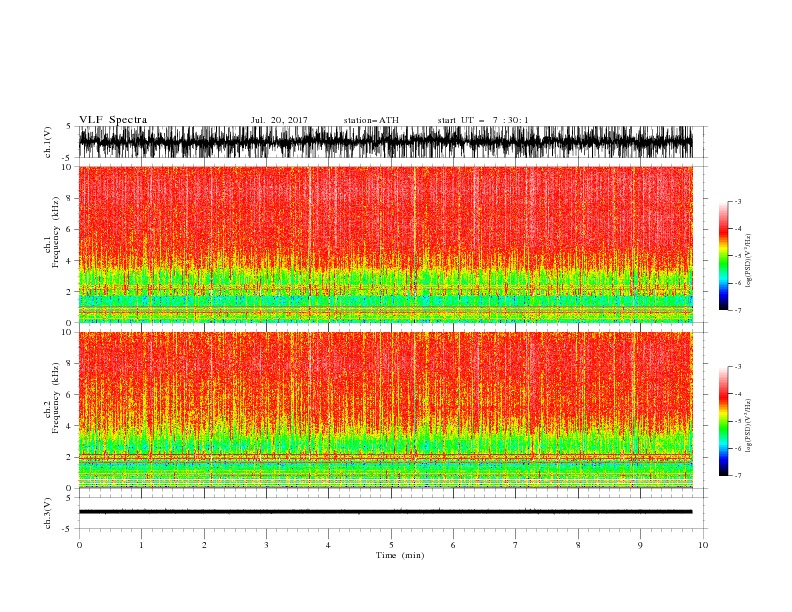Click the time axis tick label "1"
792x612 pixels.
(141, 545)
